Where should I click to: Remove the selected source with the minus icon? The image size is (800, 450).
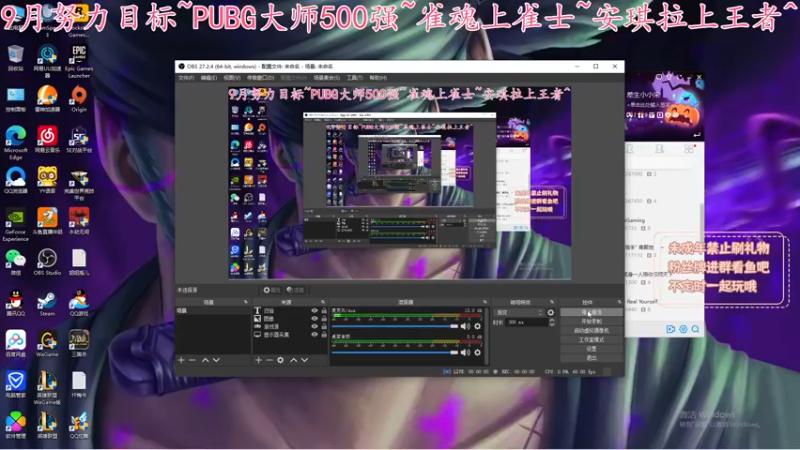click(269, 360)
